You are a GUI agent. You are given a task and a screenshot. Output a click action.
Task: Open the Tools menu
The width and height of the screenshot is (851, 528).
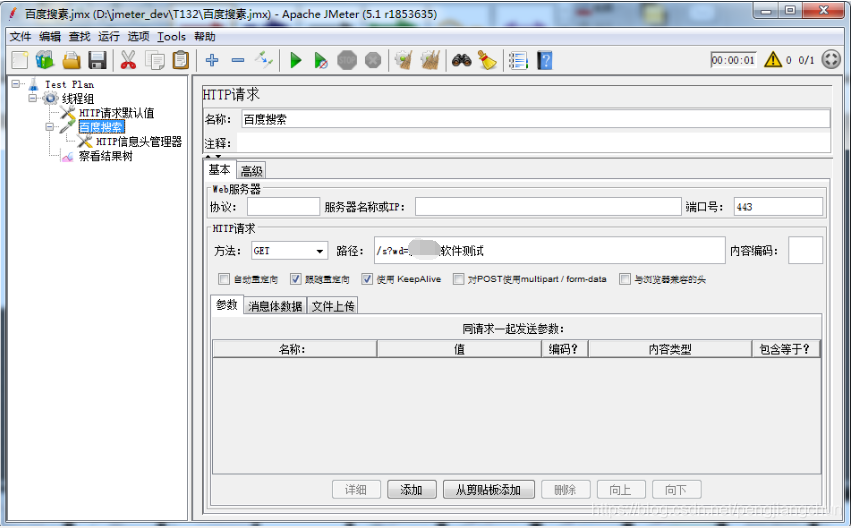pyautogui.click(x=172, y=36)
